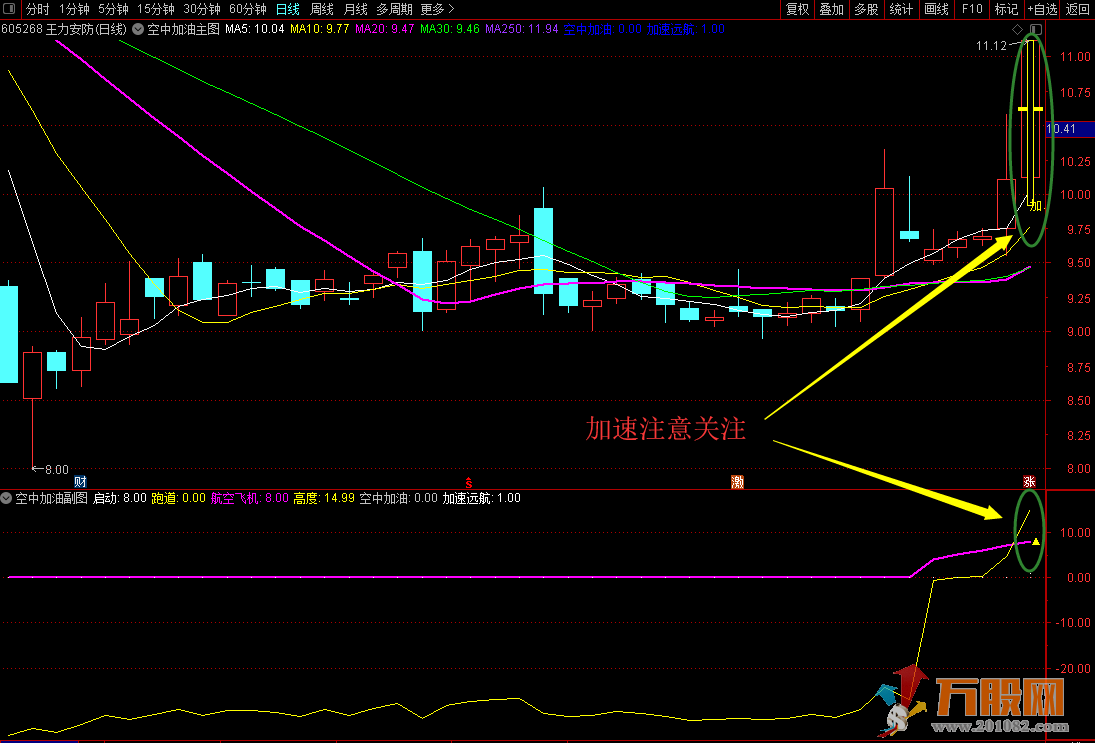Viewport: 1095px width, 743px height.
Task: Click the 高度: 14.99 value
Action: pos(324,498)
